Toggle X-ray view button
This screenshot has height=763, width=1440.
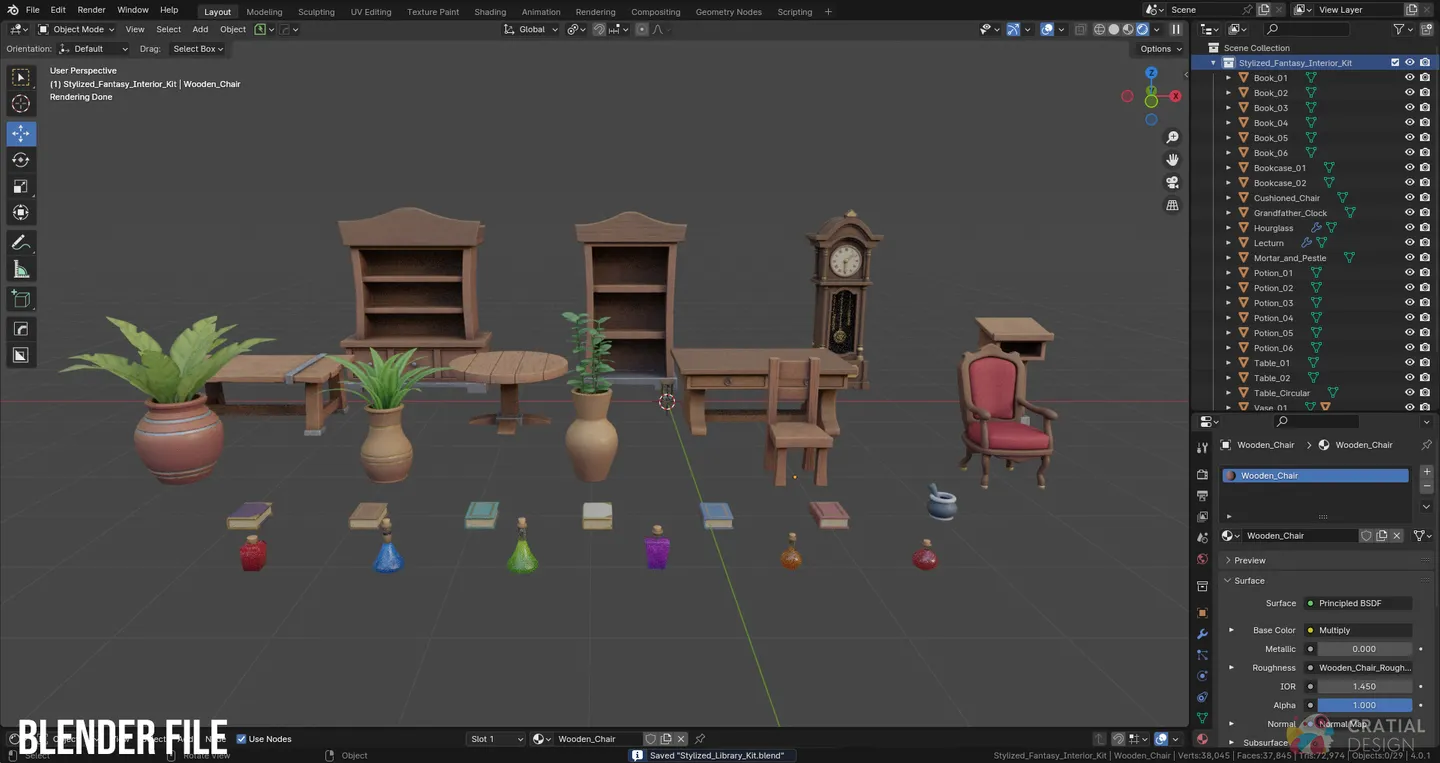point(1081,29)
